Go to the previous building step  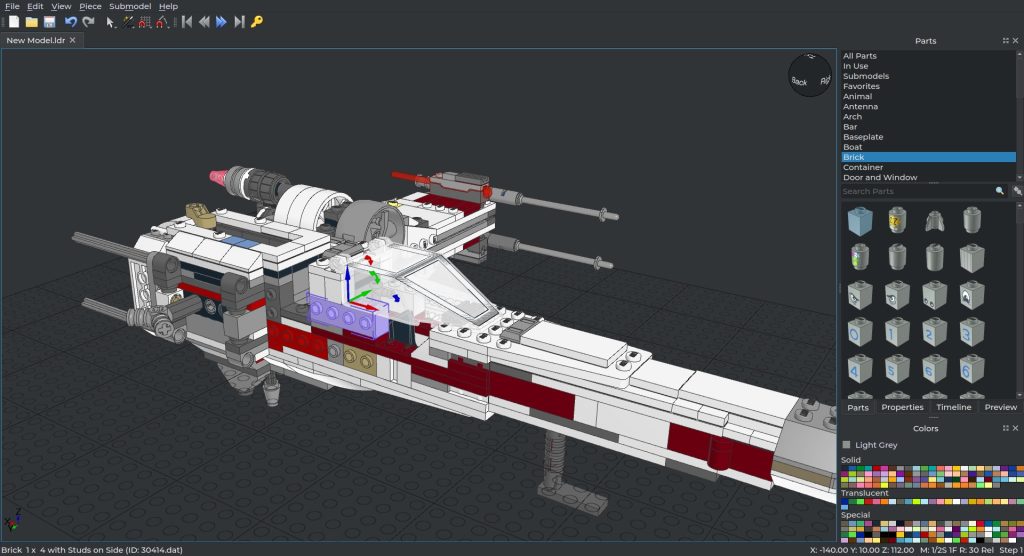[204, 22]
